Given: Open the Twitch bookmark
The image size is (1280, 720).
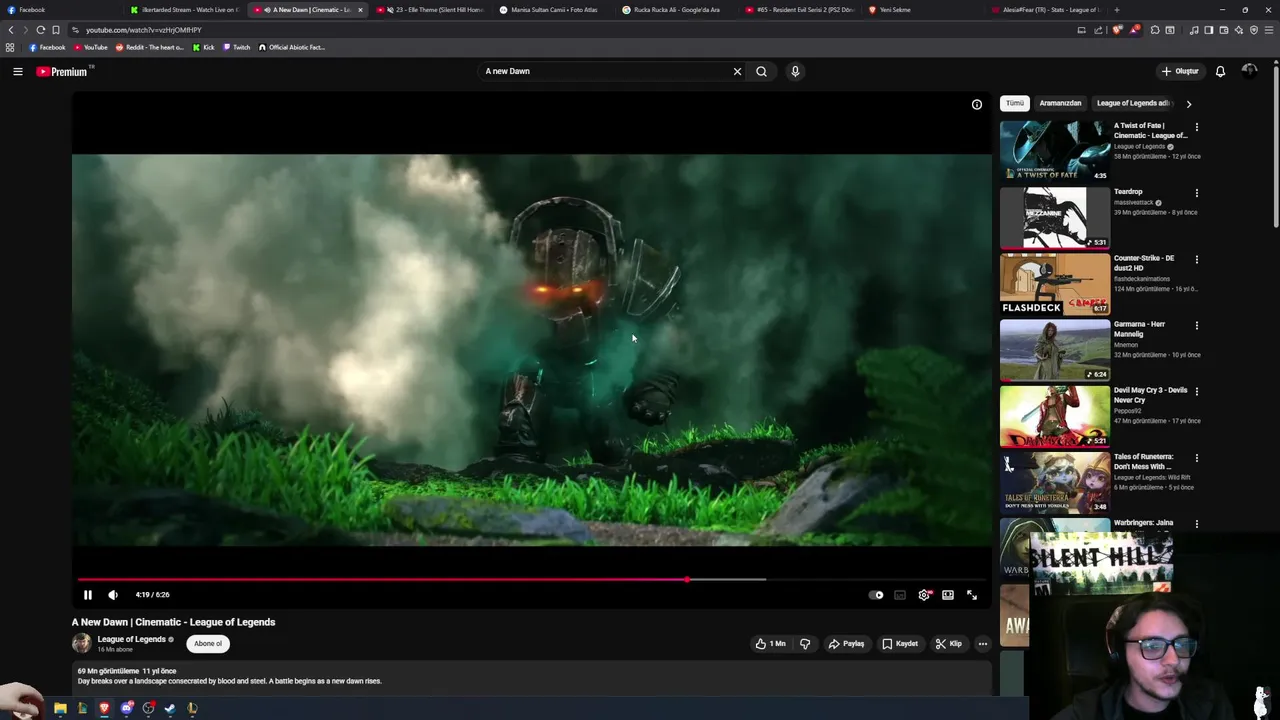Looking at the screenshot, I should [x=236, y=47].
